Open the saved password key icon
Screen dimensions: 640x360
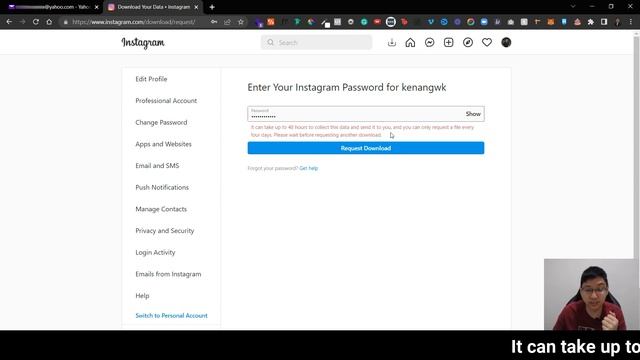point(214,22)
